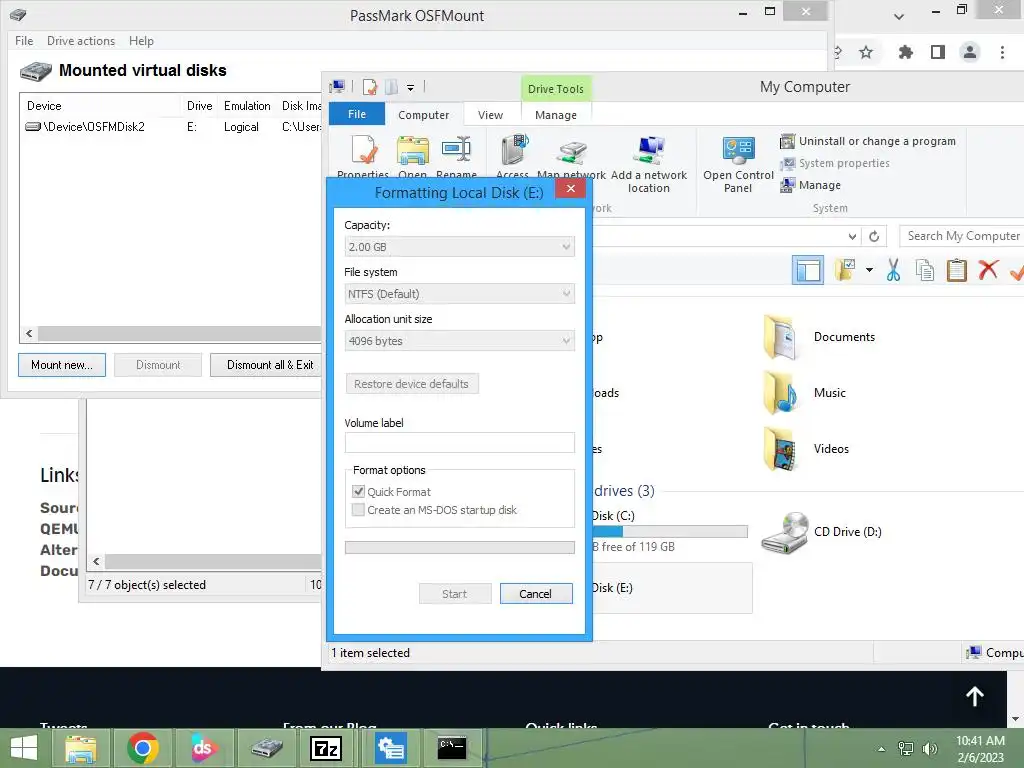Click the Start button in Format dialog

pyautogui.click(x=455, y=594)
